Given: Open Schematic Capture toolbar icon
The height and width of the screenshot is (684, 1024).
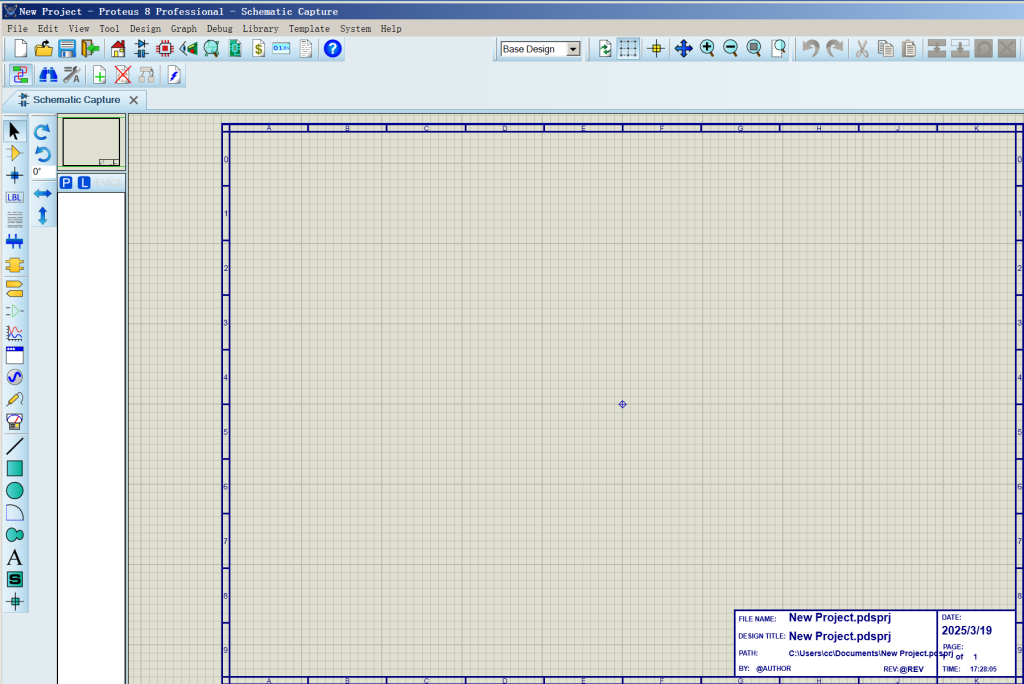Looking at the screenshot, I should coord(141,48).
